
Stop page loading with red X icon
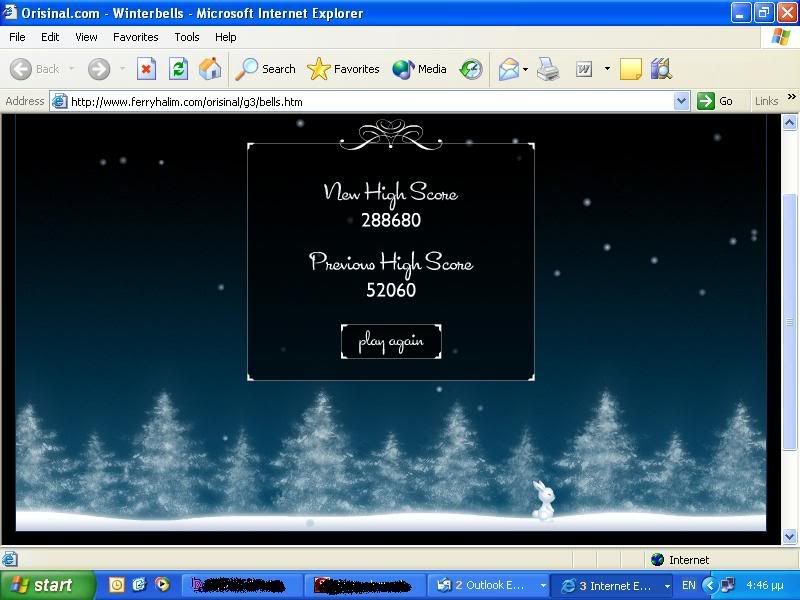(x=146, y=69)
